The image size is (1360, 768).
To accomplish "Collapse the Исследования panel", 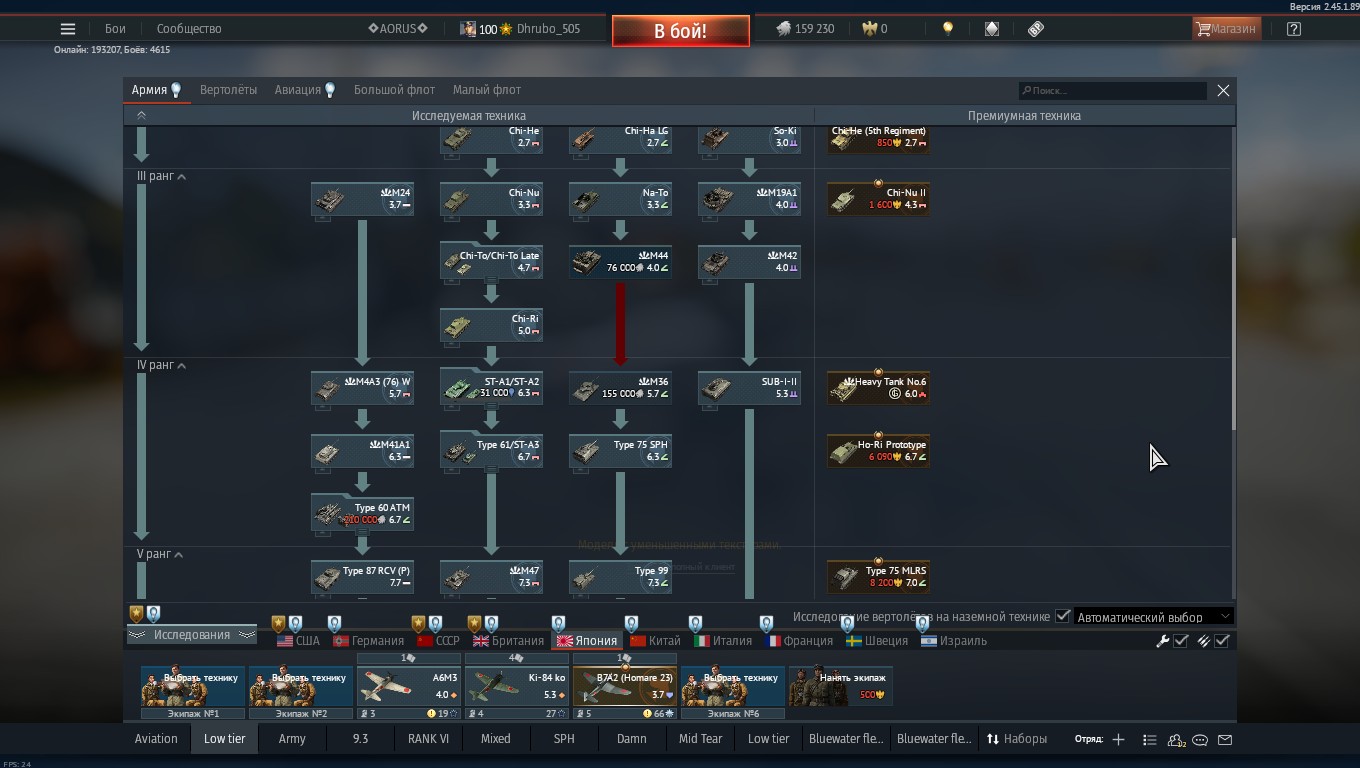I will (191, 635).
